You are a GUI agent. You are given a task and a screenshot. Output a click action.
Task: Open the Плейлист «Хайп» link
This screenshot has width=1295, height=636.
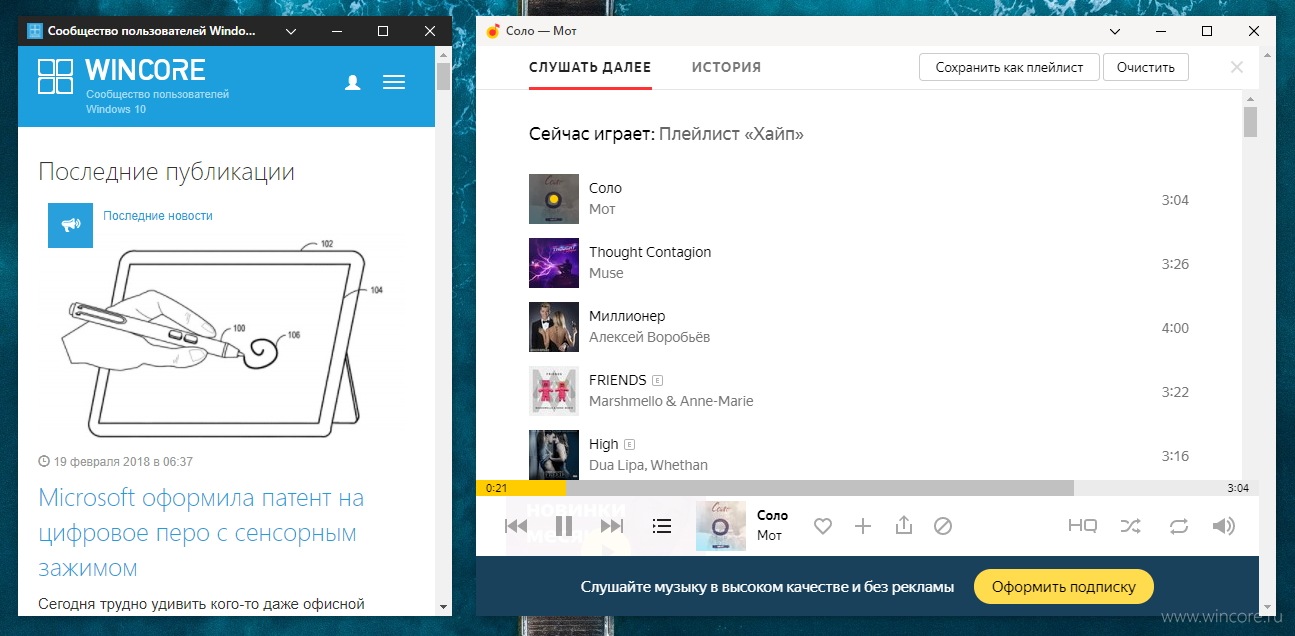pos(731,134)
